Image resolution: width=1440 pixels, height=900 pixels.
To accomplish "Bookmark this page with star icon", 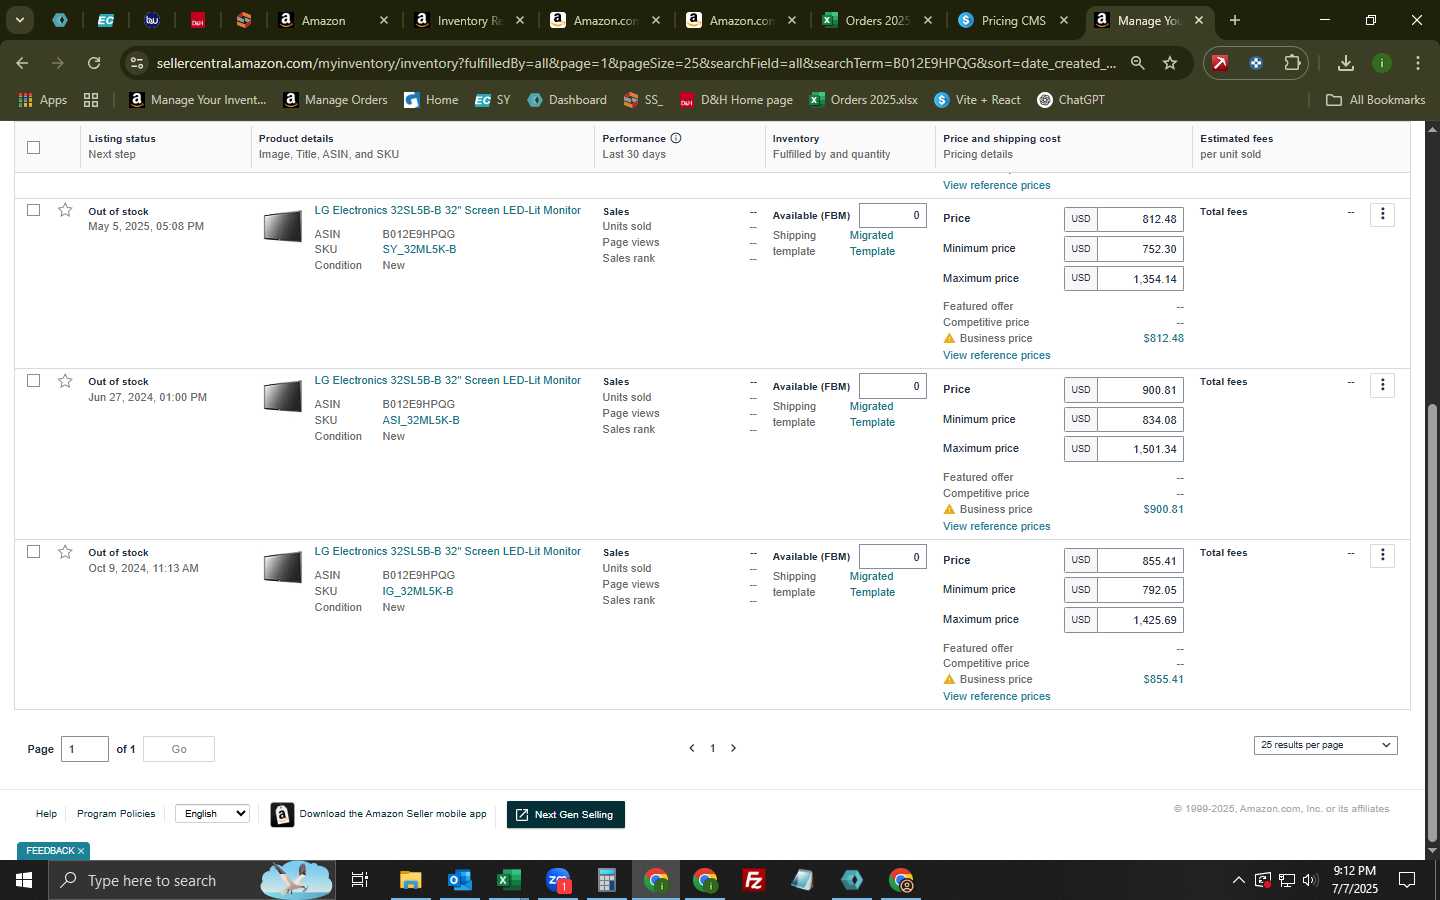I will coord(1170,63).
